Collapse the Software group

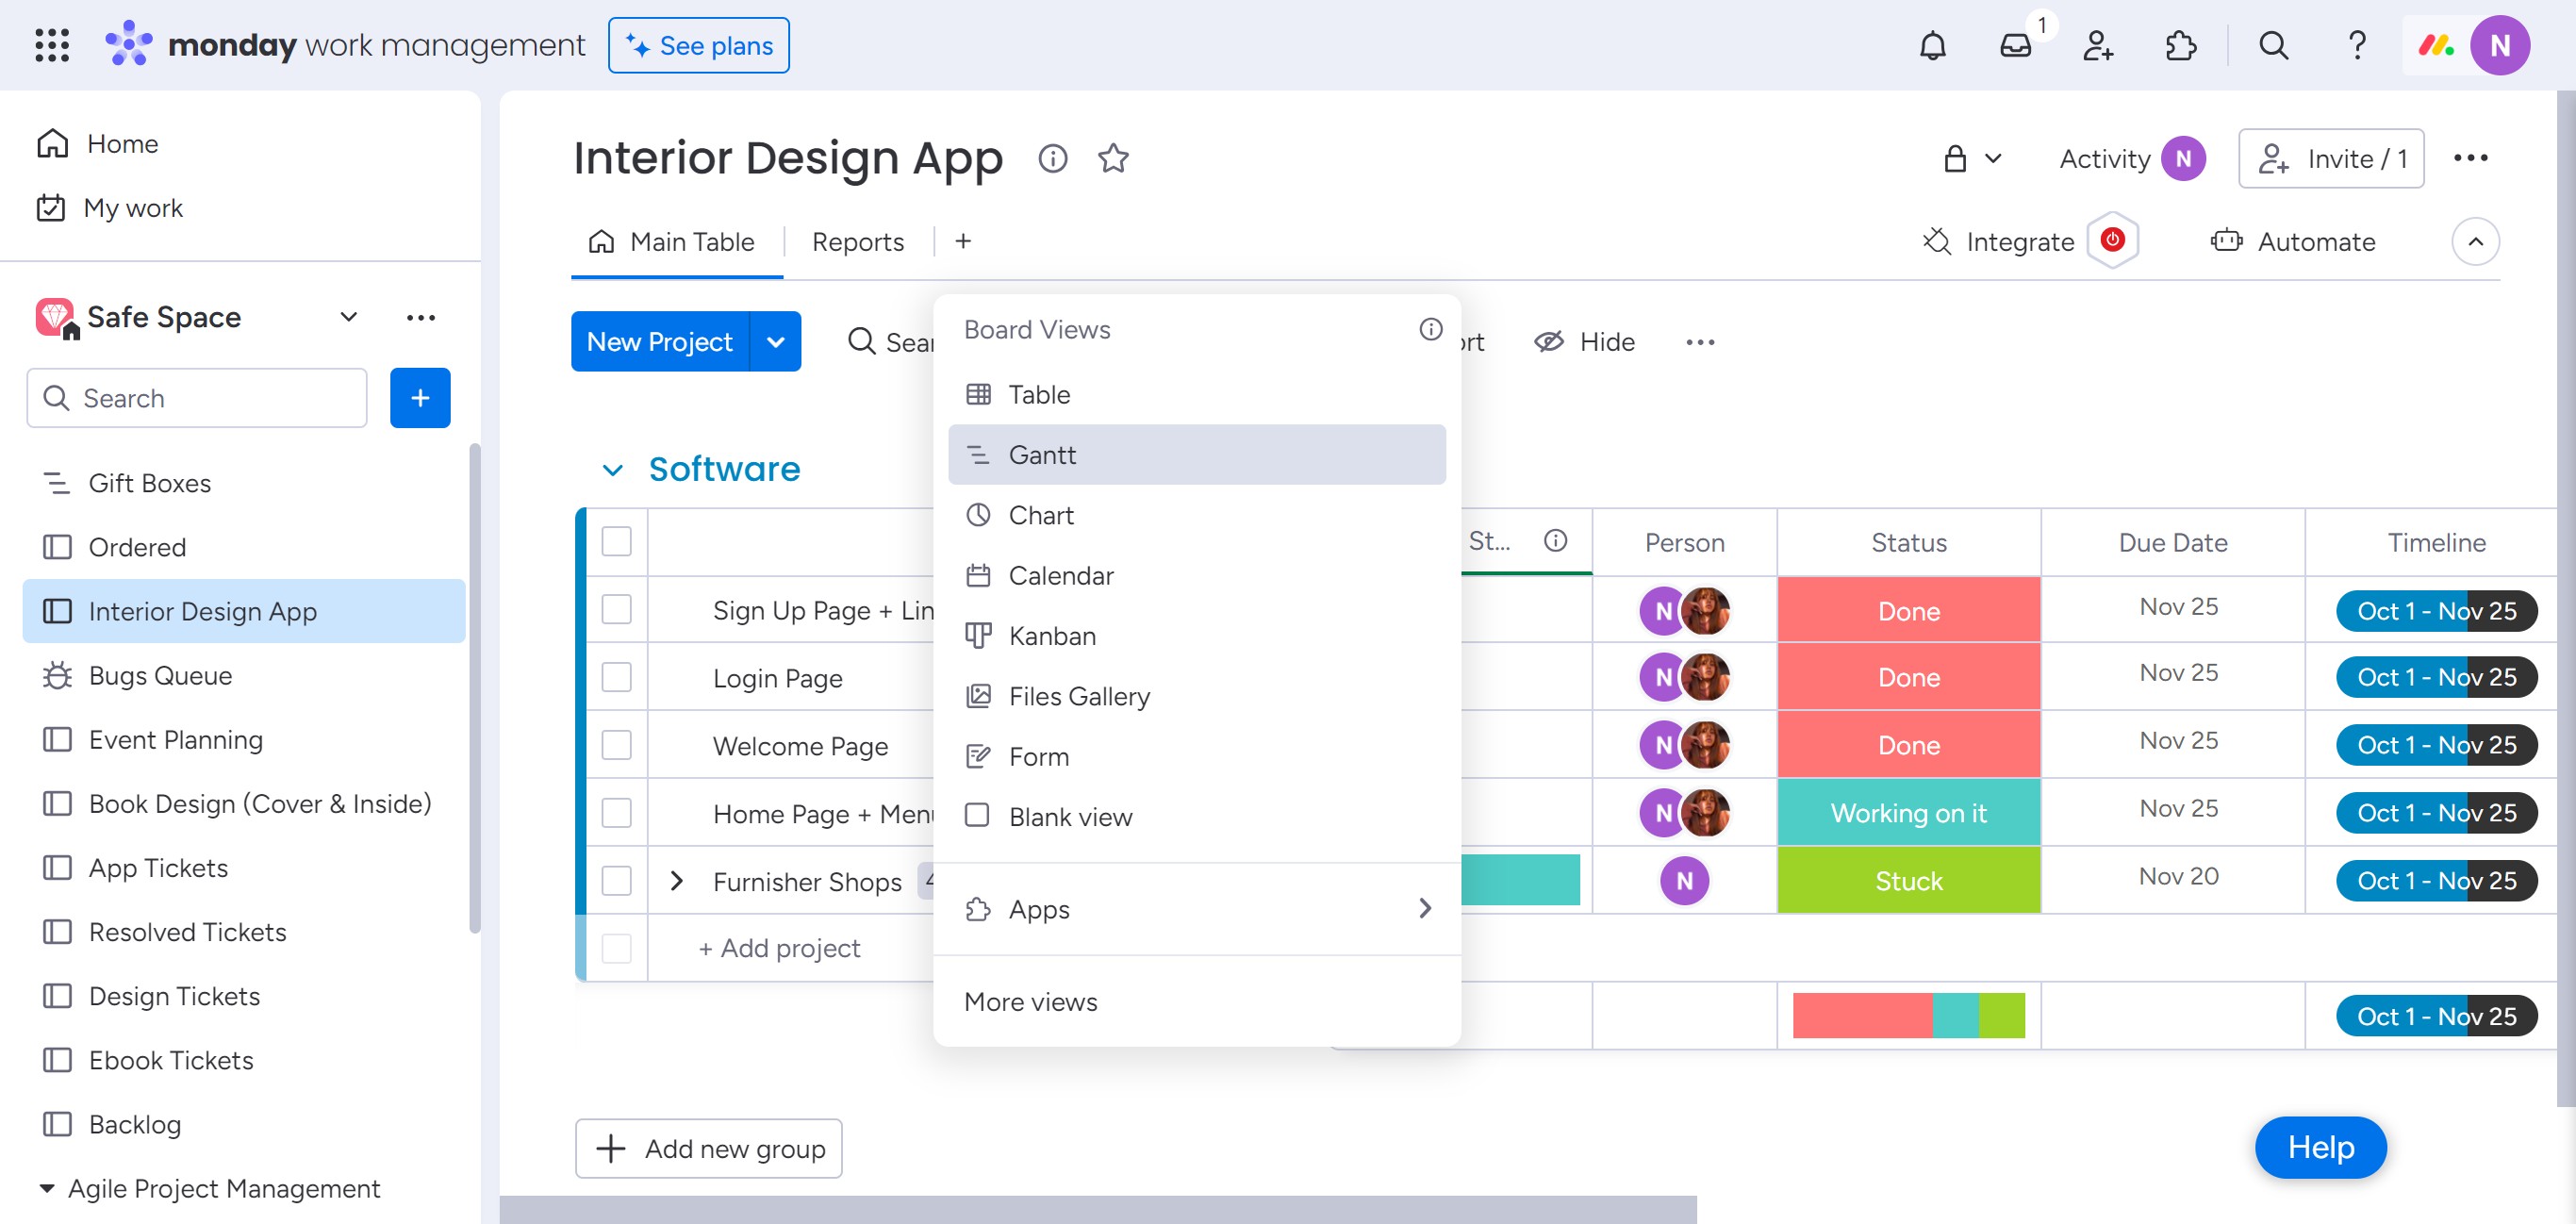click(612, 469)
